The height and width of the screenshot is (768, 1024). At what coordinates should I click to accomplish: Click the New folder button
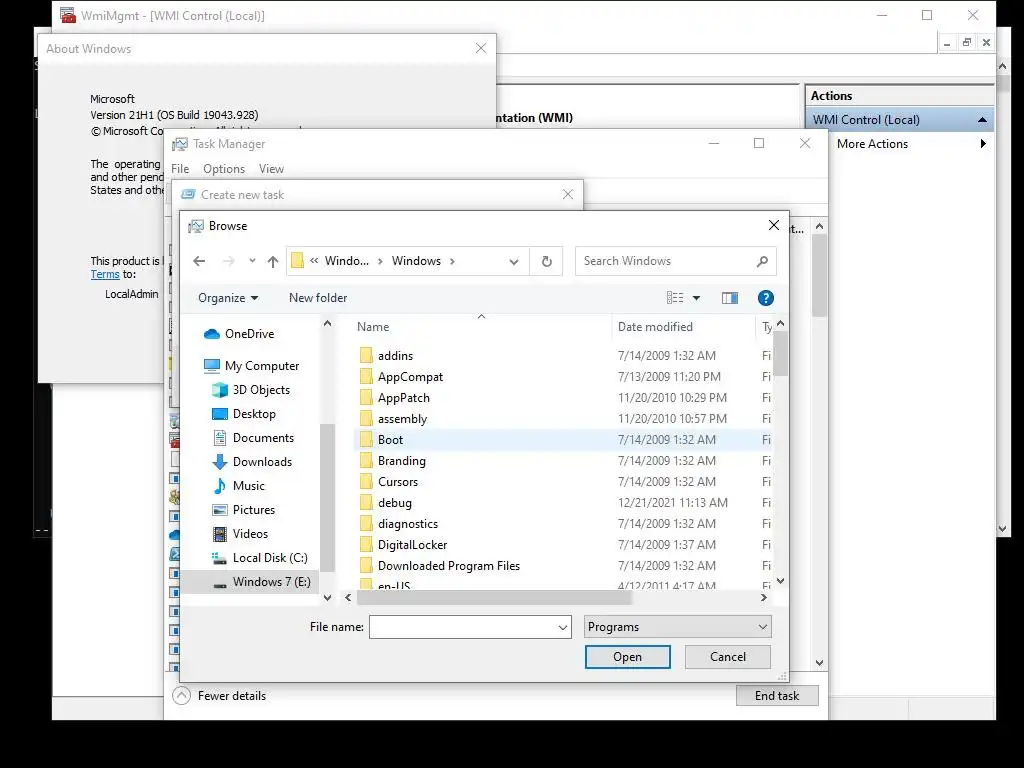point(318,298)
